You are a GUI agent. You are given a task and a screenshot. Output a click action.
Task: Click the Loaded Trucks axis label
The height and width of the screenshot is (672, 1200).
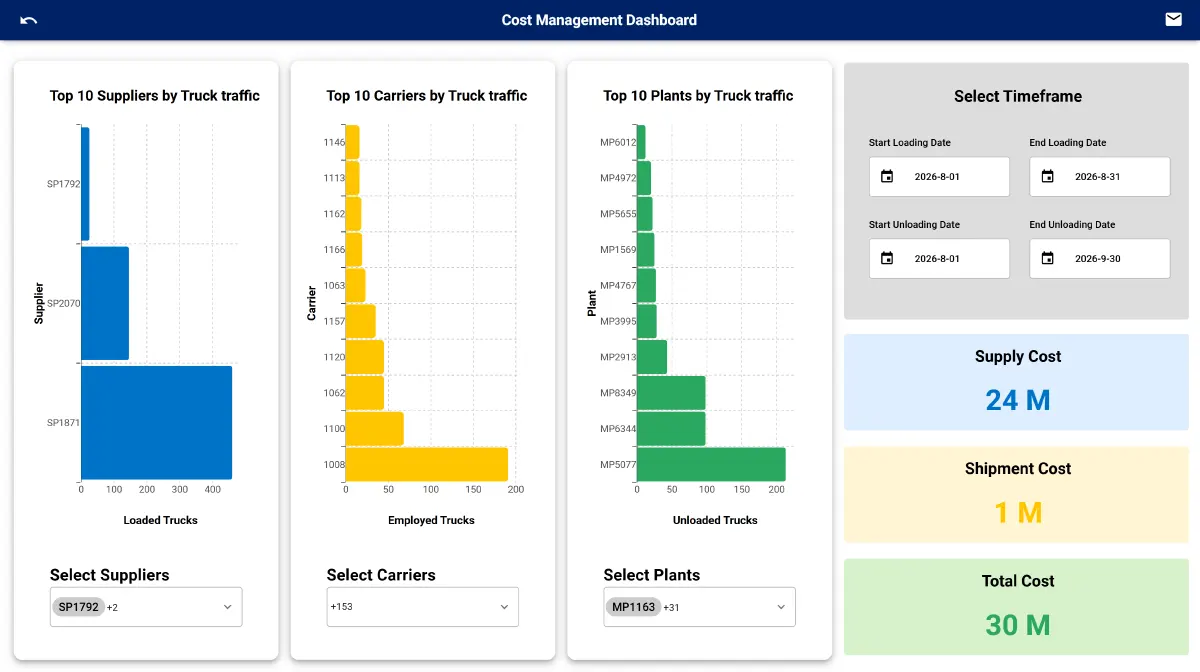[x=161, y=520]
